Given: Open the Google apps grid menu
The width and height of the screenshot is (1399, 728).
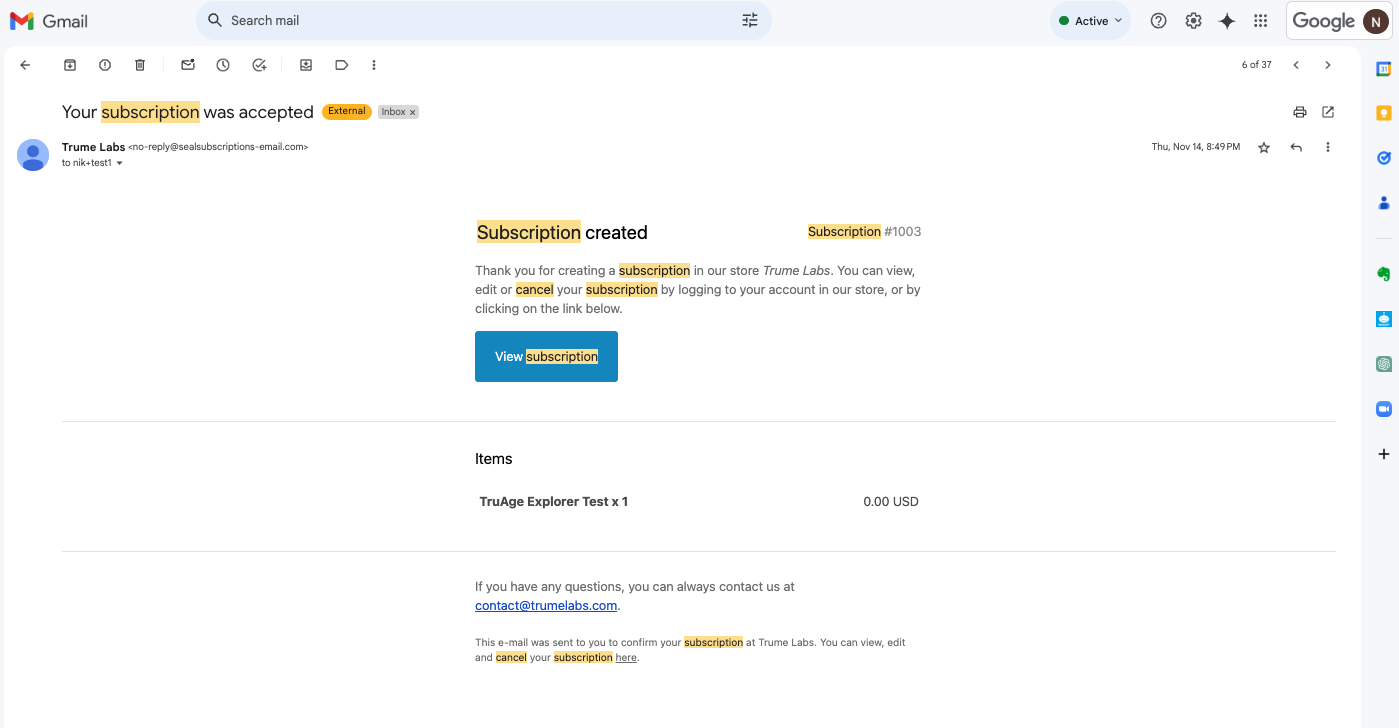Looking at the screenshot, I should (1260, 21).
